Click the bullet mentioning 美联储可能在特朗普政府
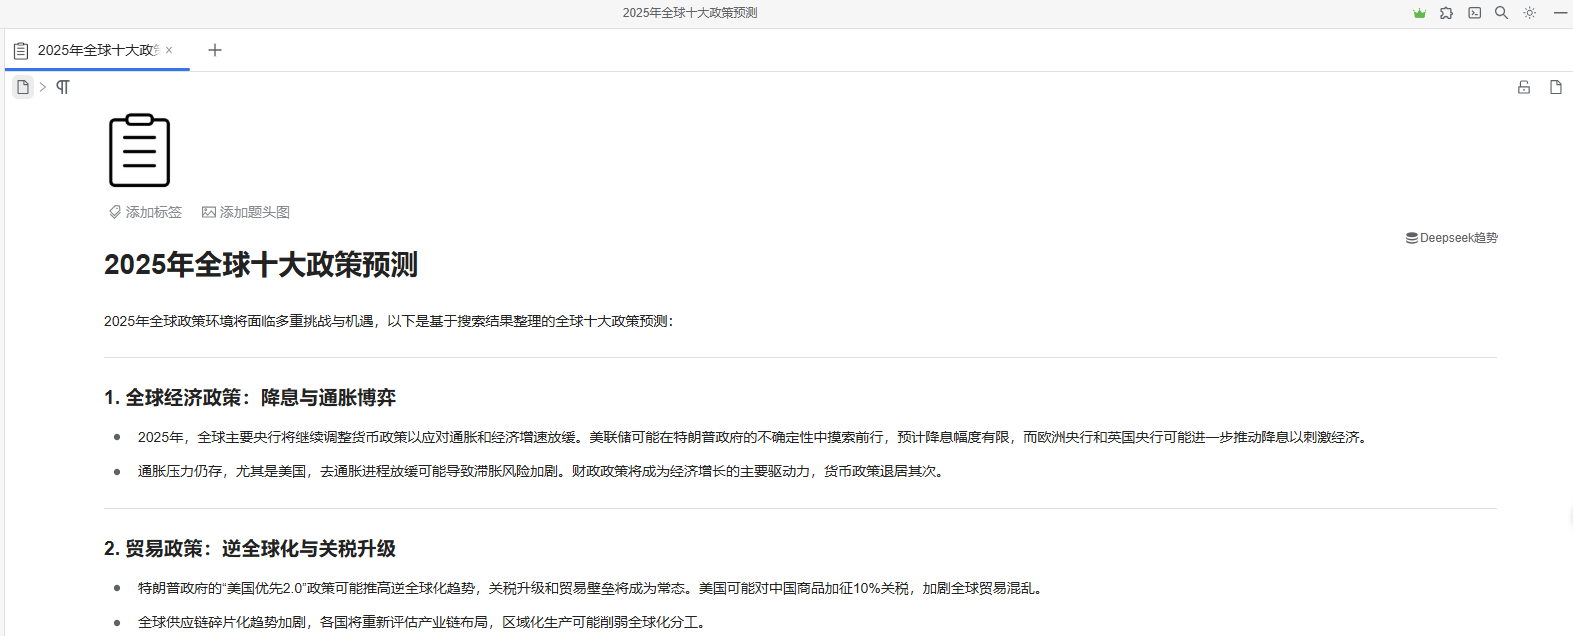Screen dimensions: 1573x636 [754, 437]
